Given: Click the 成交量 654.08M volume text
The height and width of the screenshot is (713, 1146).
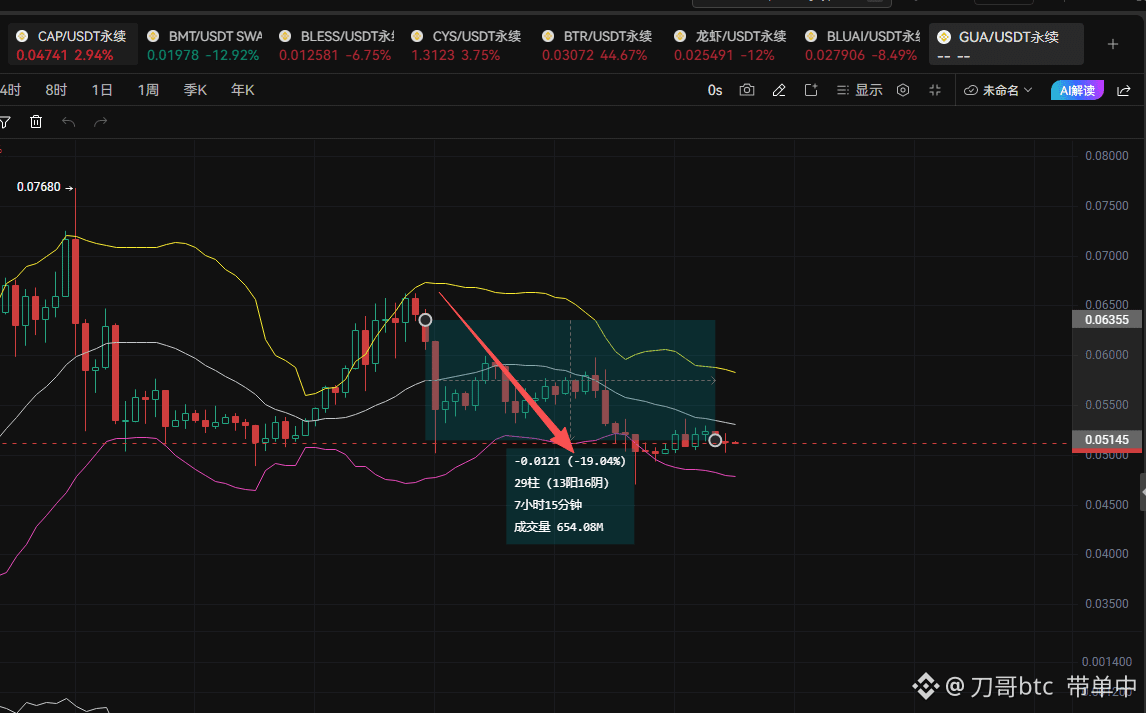Looking at the screenshot, I should (558, 527).
